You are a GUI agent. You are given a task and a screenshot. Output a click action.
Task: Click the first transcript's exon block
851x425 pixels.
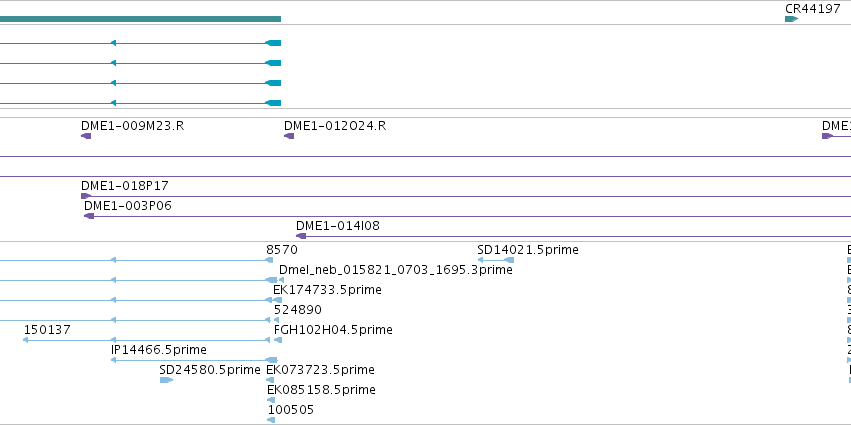click(273, 43)
